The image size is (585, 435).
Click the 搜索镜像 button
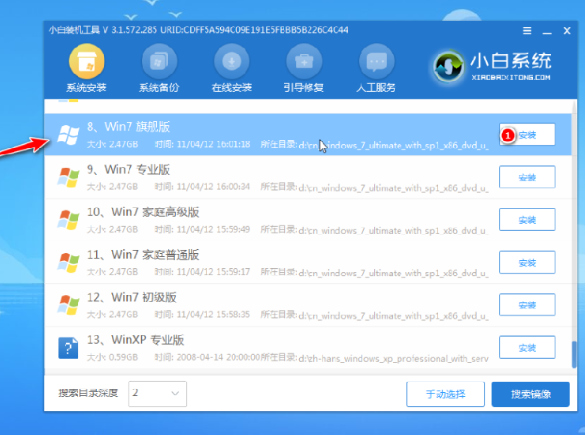click(x=531, y=394)
